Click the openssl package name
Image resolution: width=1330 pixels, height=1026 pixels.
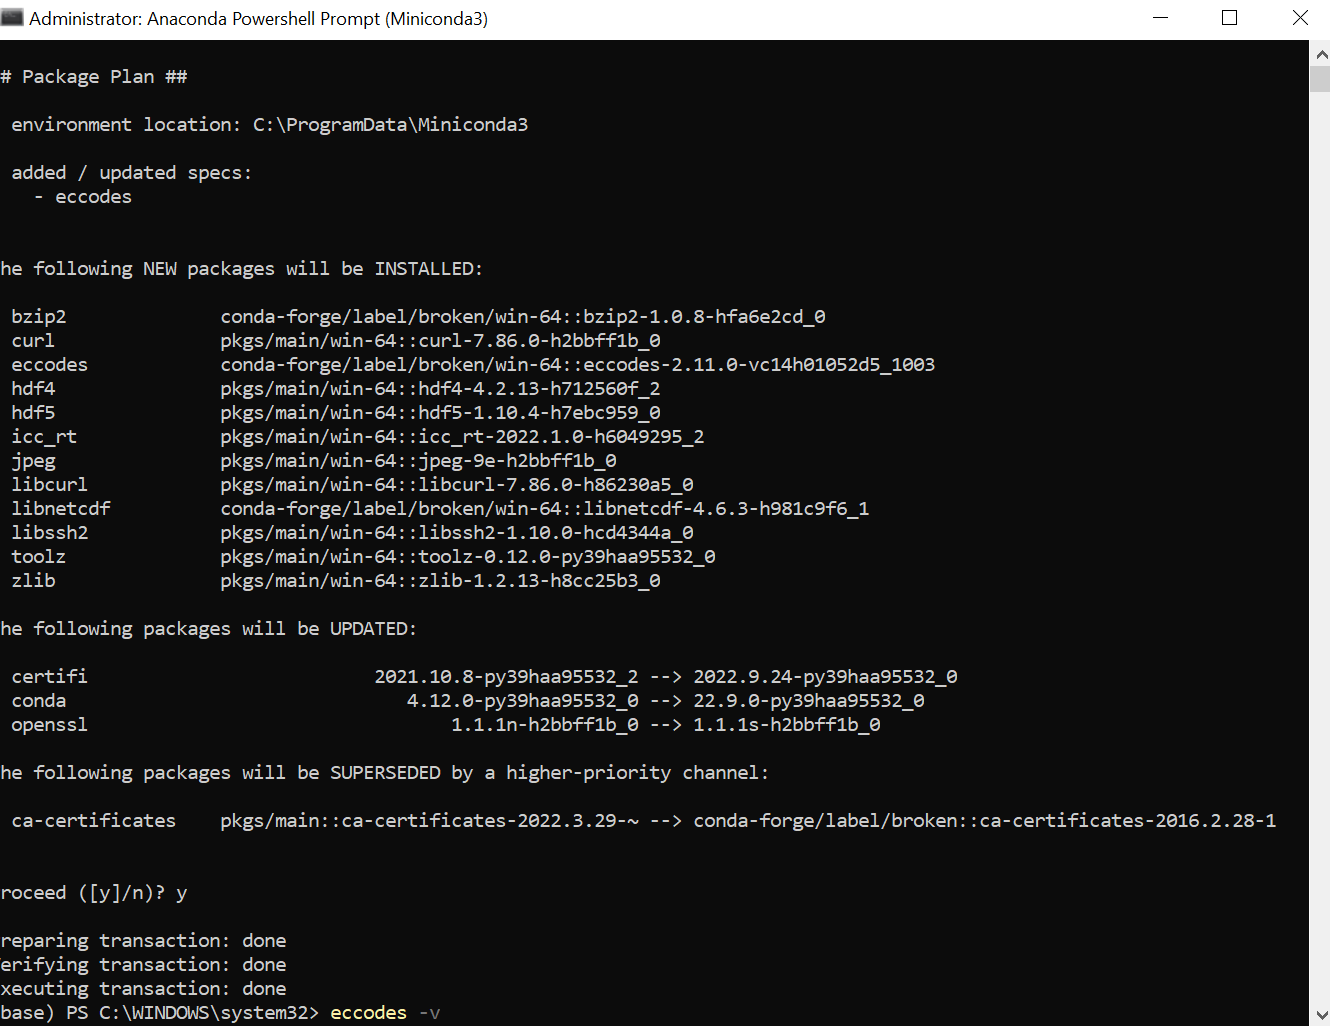pyautogui.click(x=50, y=725)
